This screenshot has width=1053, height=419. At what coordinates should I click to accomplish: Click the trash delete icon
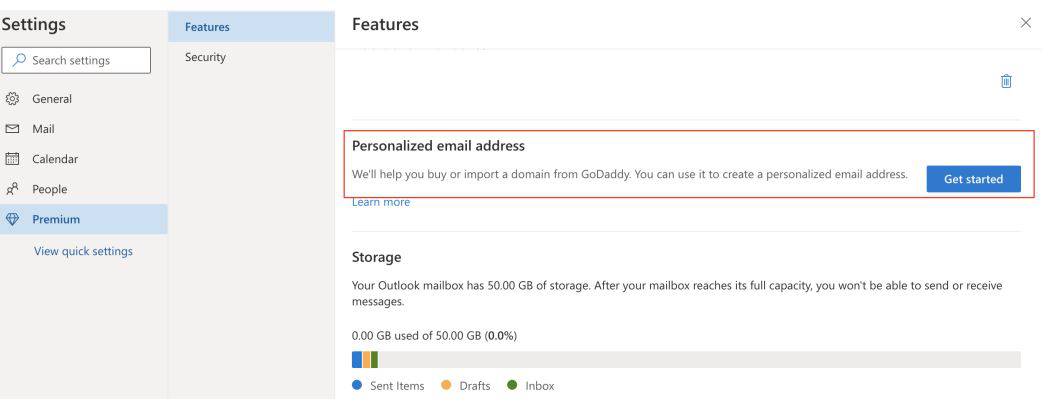(1006, 81)
